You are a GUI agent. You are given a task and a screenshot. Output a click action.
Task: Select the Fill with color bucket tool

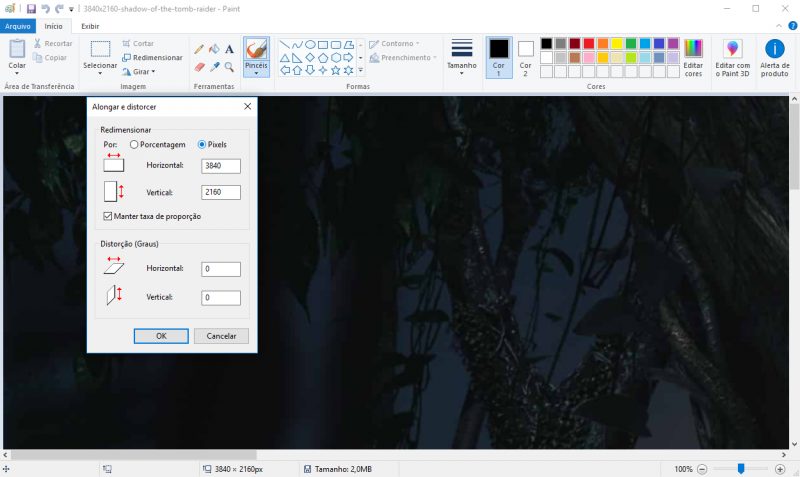pyautogui.click(x=214, y=48)
